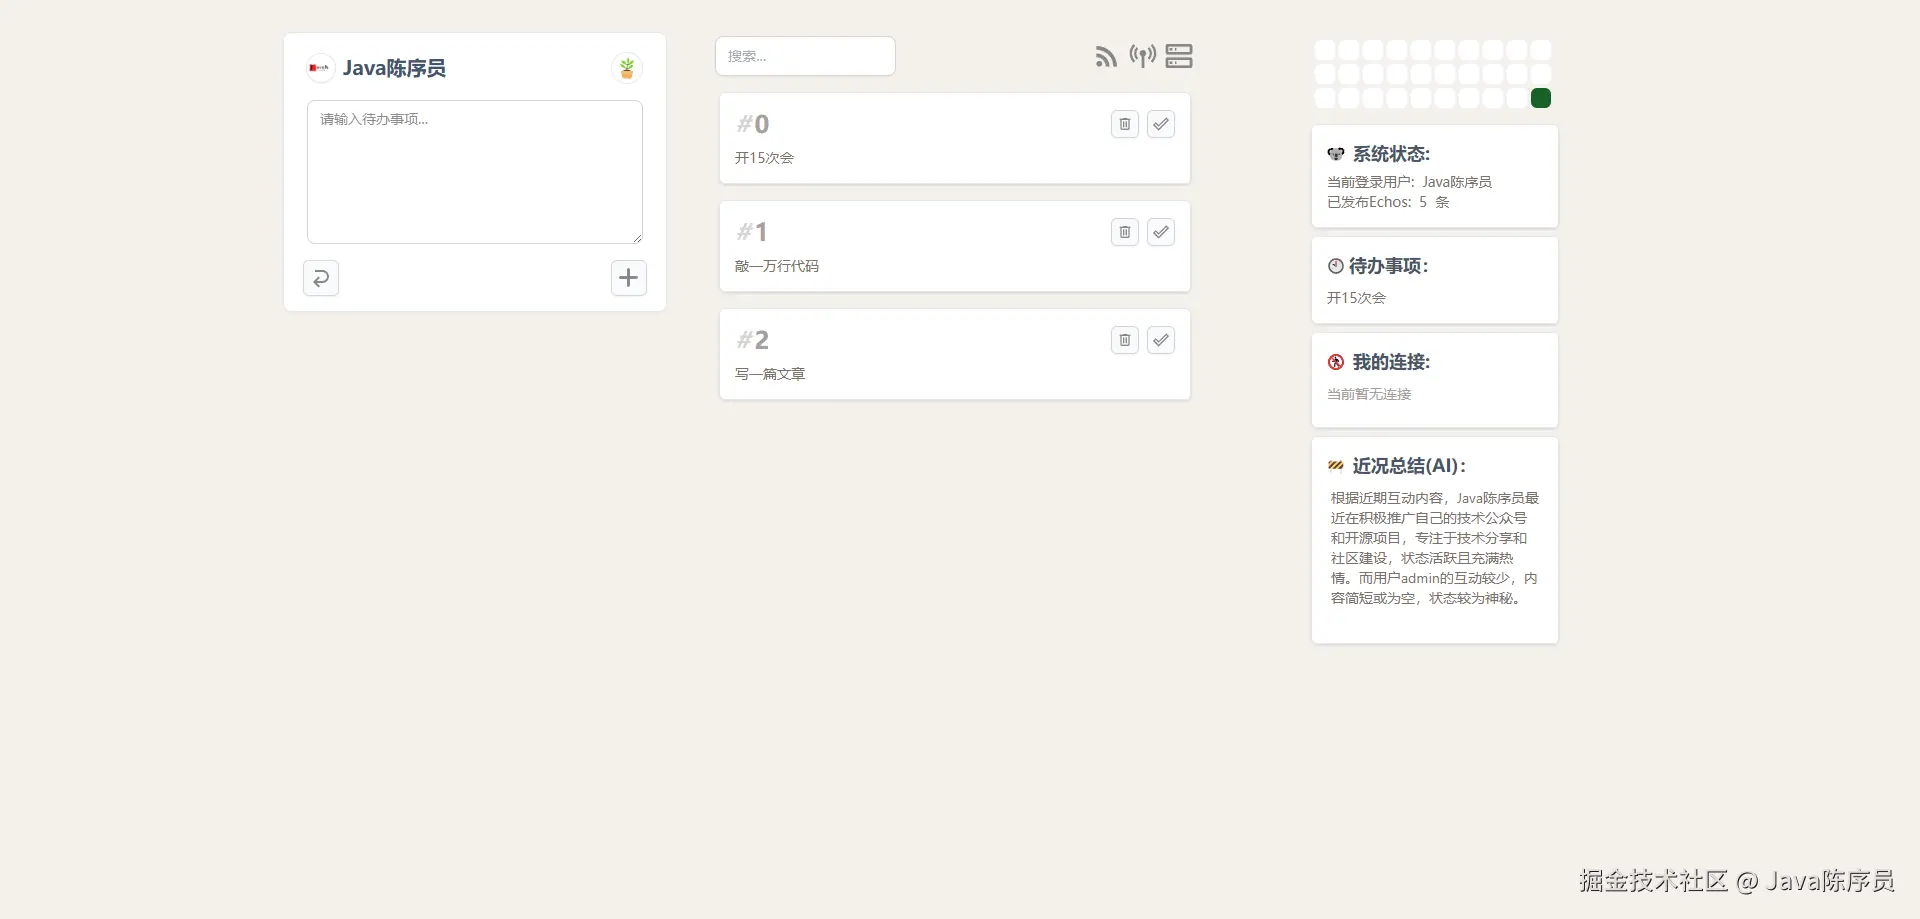Screen dimensions: 1920x919
Task: Delete todo item #2
Action: pyautogui.click(x=1125, y=340)
